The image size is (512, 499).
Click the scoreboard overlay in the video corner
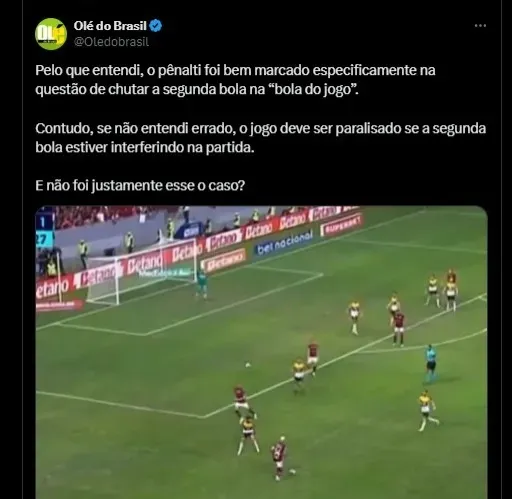tap(44, 230)
